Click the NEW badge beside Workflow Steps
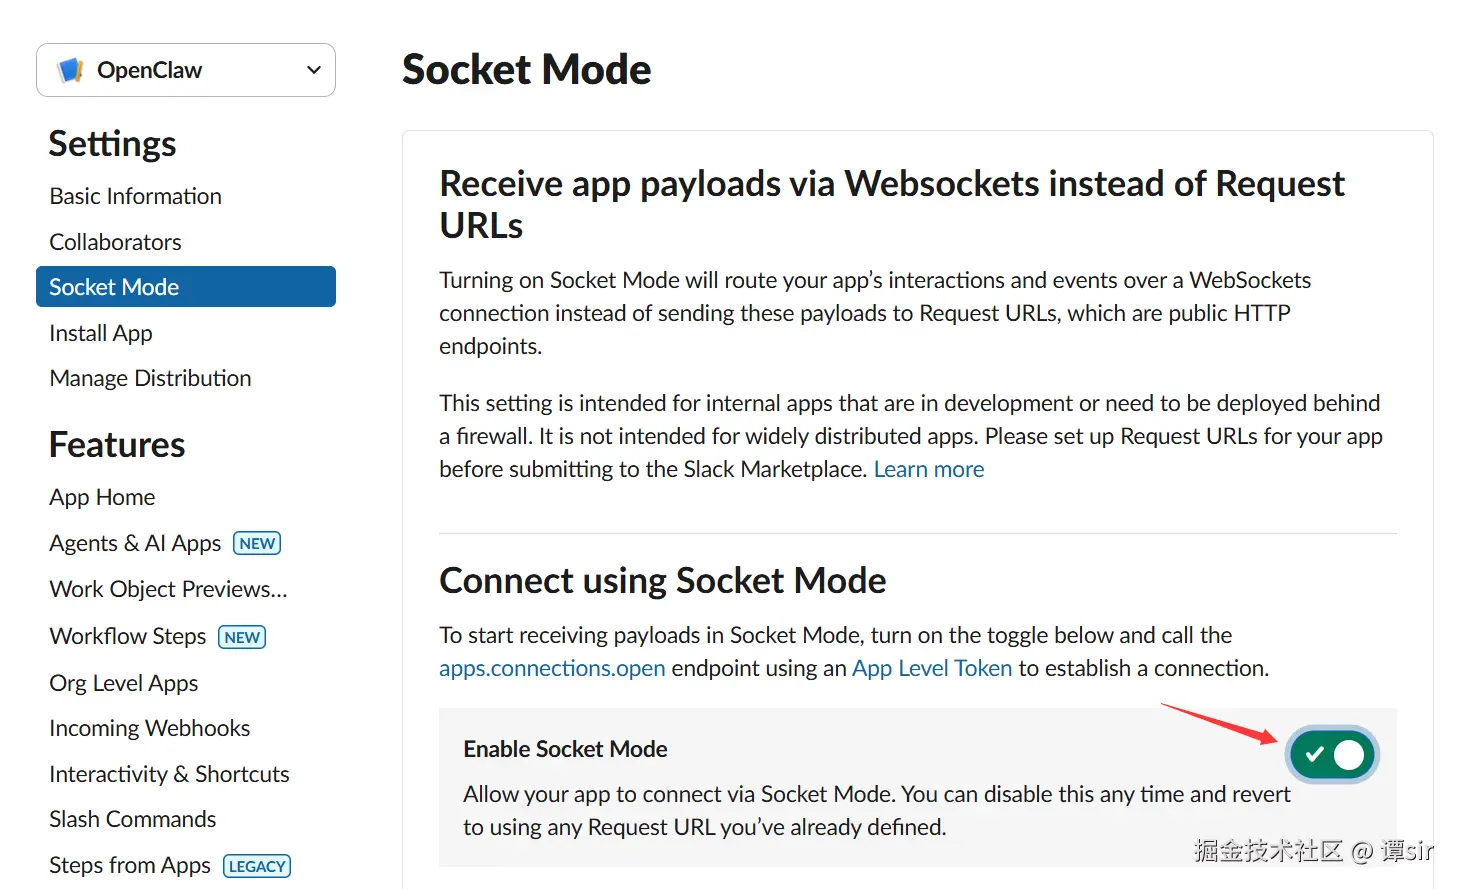Image resolution: width=1458 pixels, height=889 pixels. click(x=242, y=637)
